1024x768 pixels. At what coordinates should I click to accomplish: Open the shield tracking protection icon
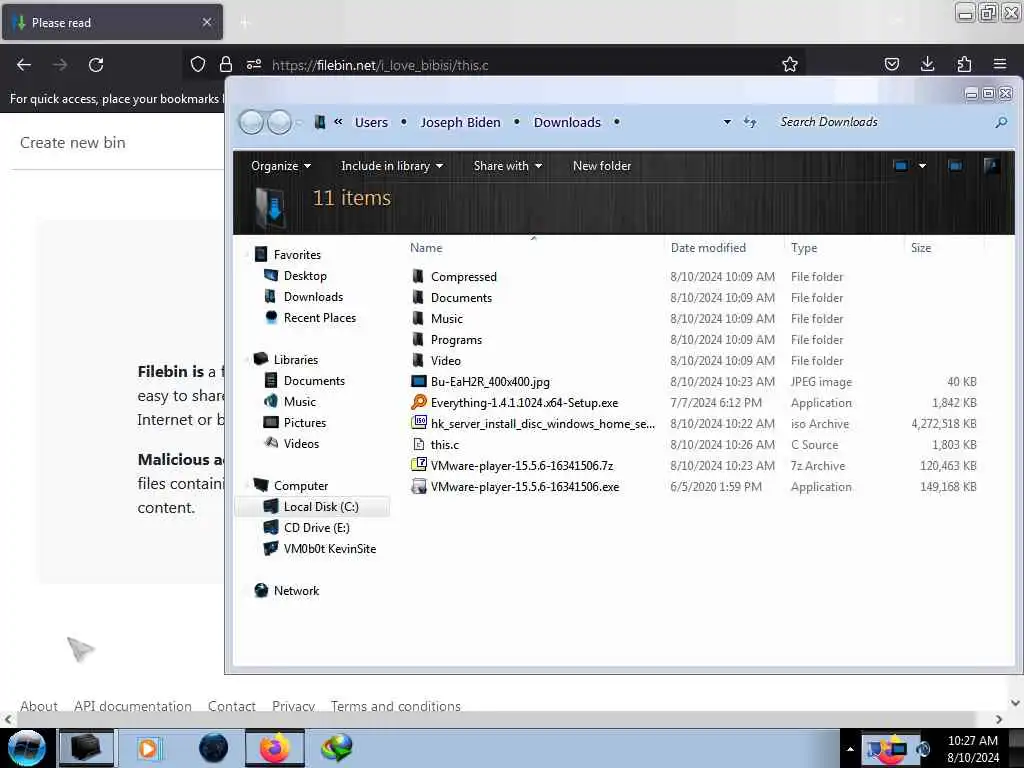(x=198, y=64)
